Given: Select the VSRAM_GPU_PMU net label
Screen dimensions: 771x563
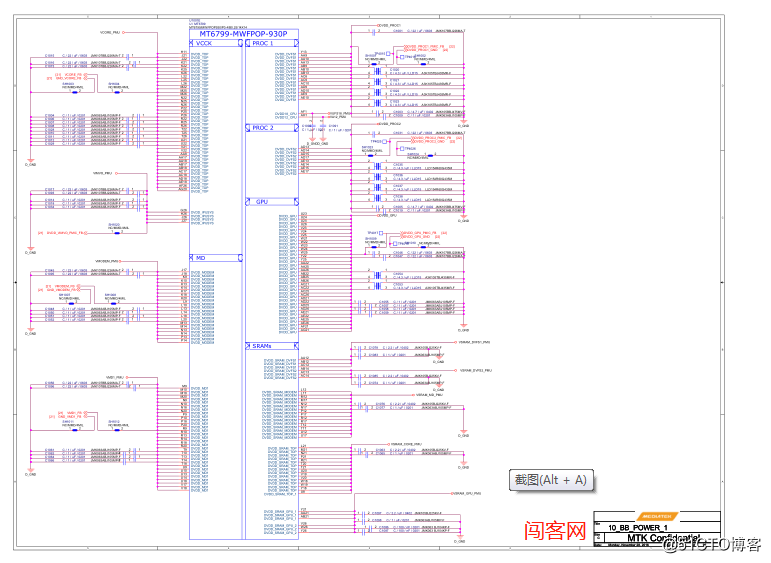Looking at the screenshot, I should (x=468, y=493).
